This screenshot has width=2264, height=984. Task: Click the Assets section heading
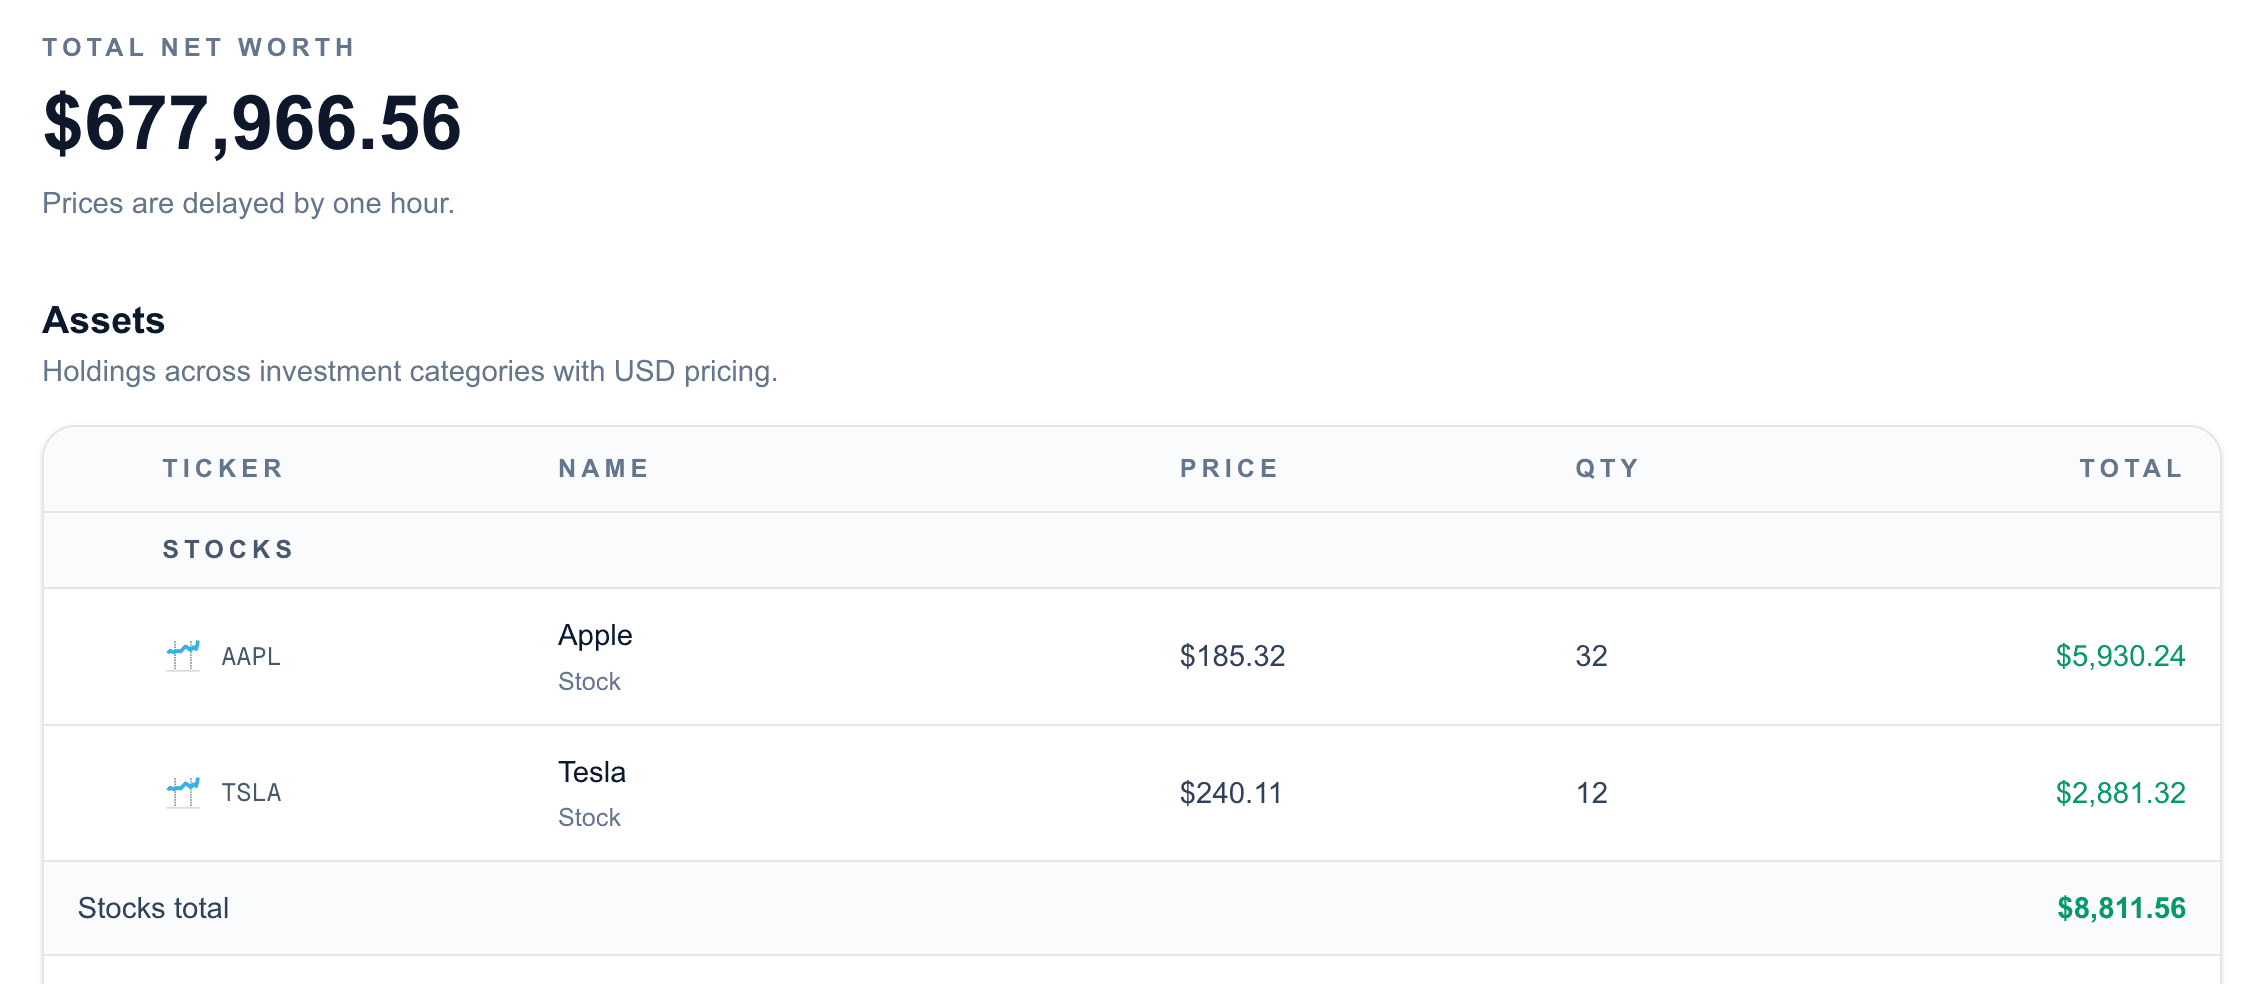[103, 321]
